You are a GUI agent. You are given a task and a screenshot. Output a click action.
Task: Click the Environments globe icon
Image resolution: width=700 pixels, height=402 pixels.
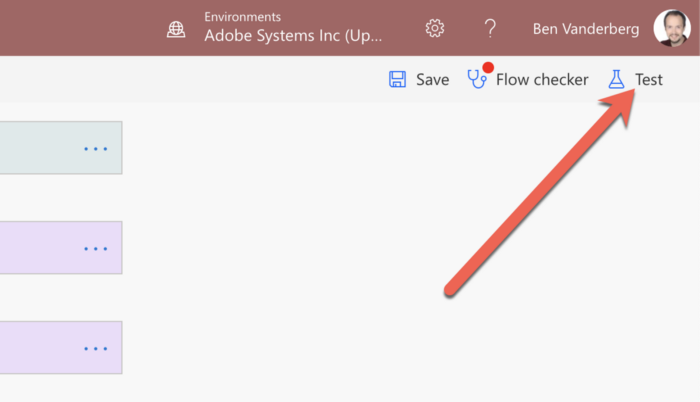point(176,29)
